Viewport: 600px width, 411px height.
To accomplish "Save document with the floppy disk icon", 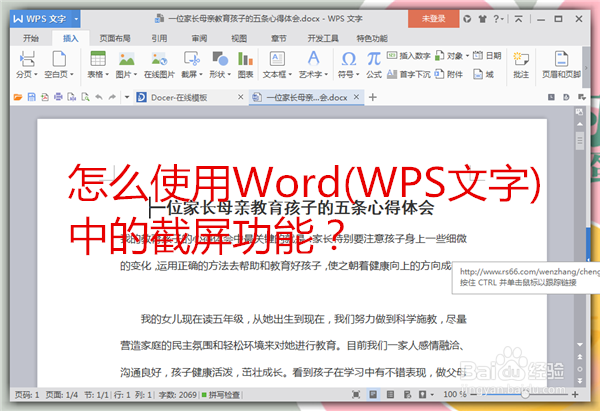I will (x=31, y=97).
